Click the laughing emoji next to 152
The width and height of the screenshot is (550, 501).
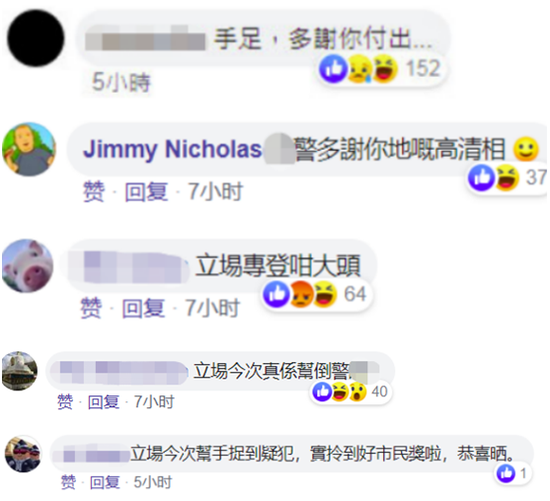pyautogui.click(x=384, y=68)
